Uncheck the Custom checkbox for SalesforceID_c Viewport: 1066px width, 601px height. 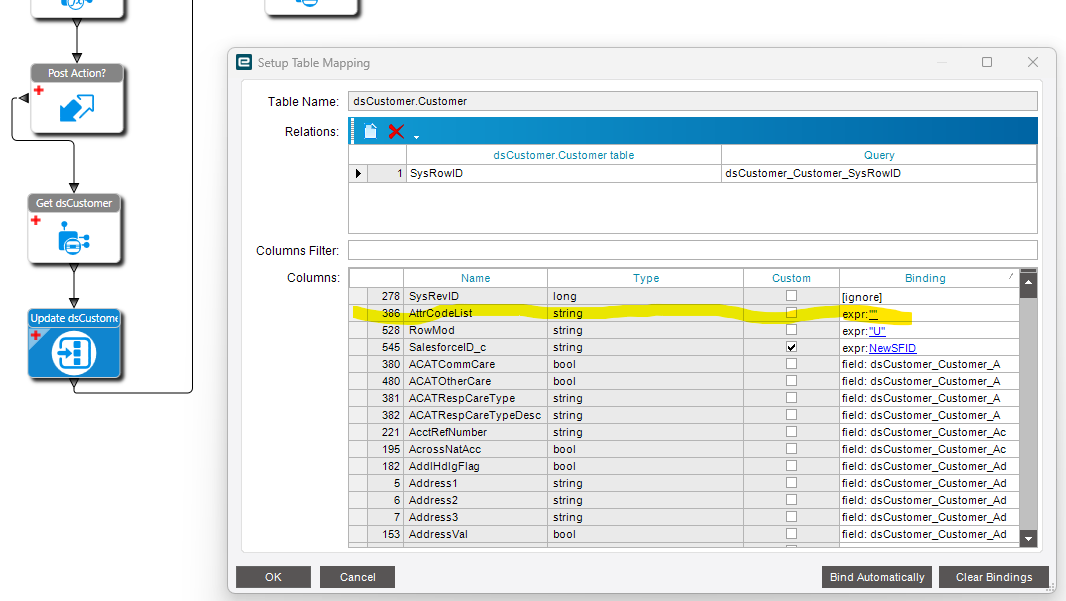[x=791, y=346]
